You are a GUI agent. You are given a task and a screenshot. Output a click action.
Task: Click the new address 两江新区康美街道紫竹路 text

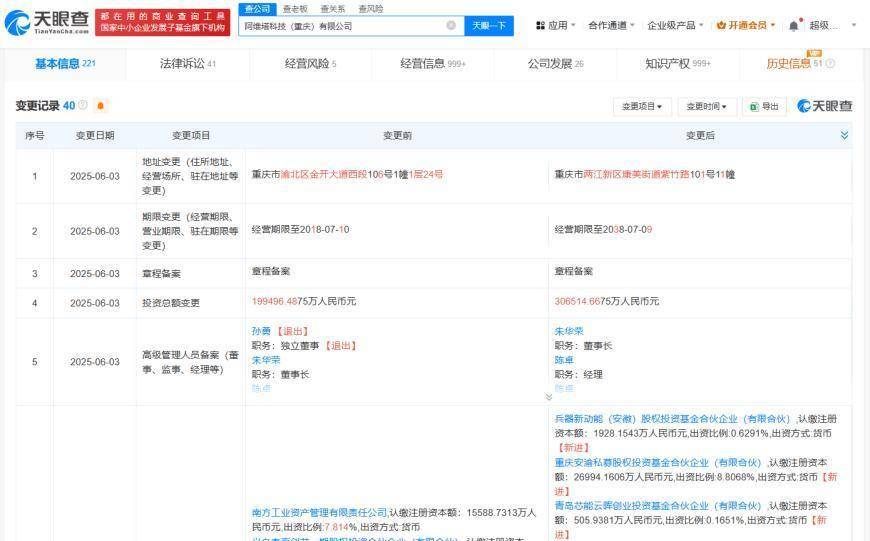636,174
